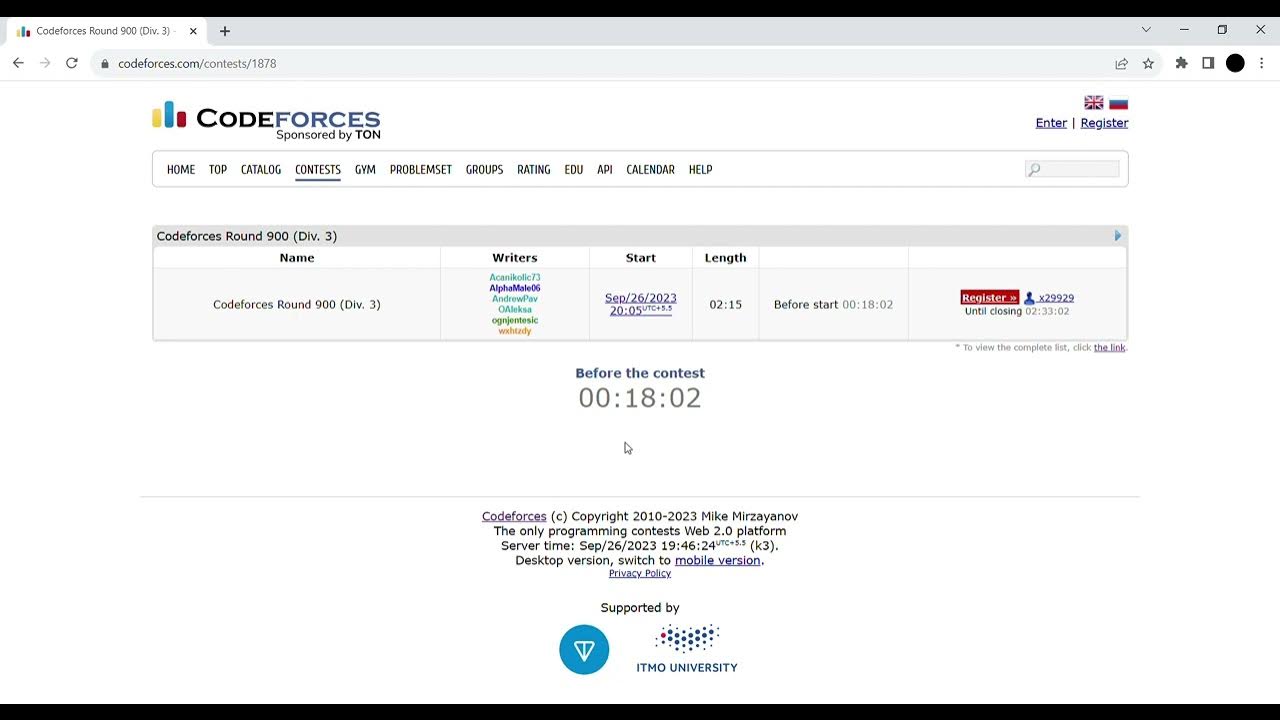Click the 'Before the contest' heading
Image resolution: width=1280 pixels, height=720 pixels.
point(640,373)
